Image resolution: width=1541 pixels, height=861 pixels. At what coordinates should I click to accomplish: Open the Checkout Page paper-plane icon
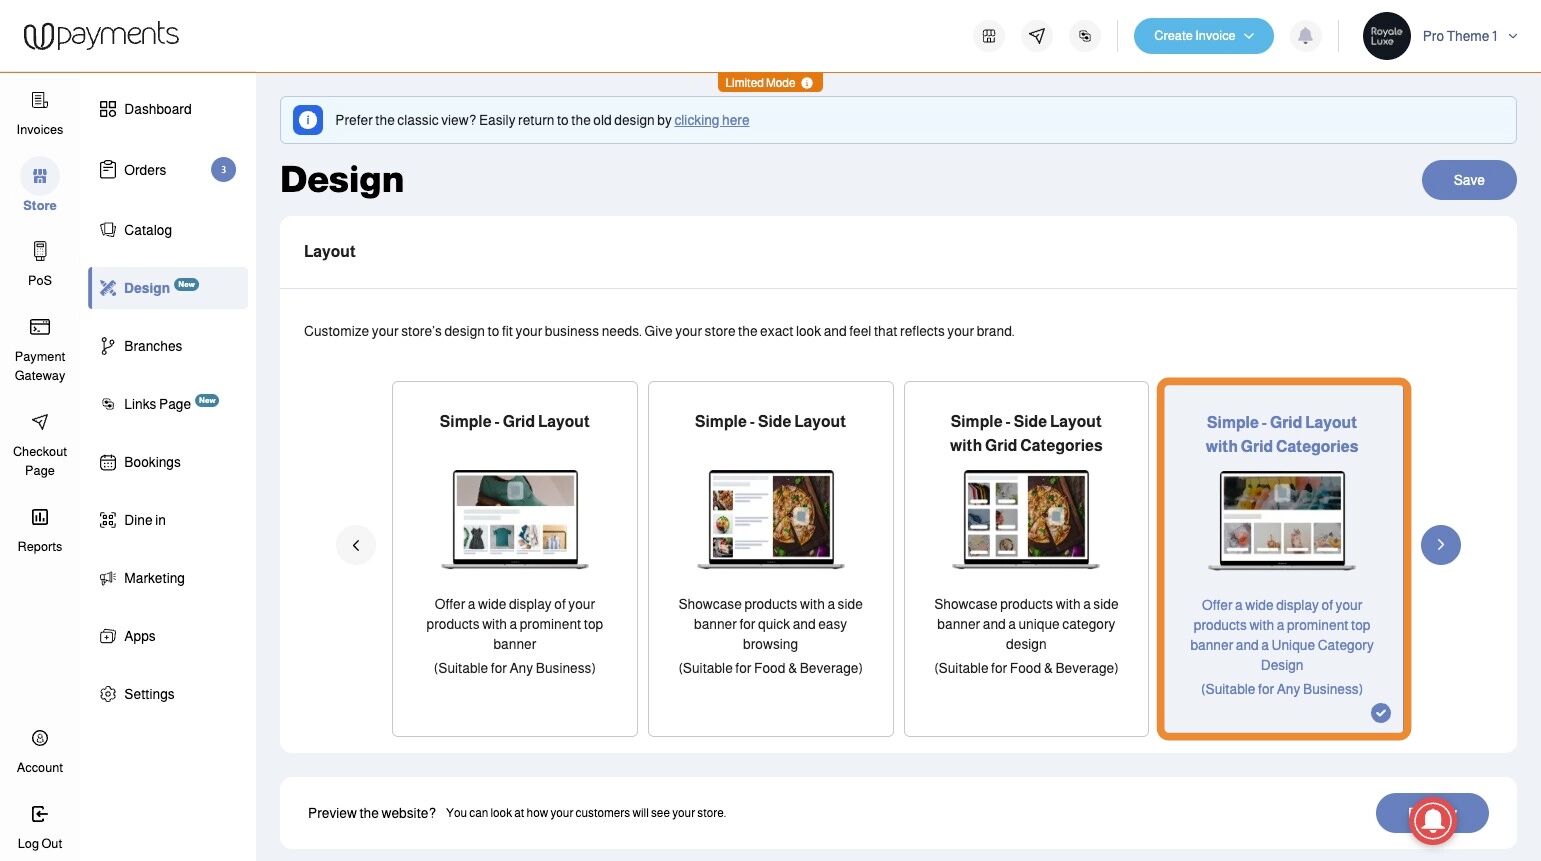pos(40,422)
